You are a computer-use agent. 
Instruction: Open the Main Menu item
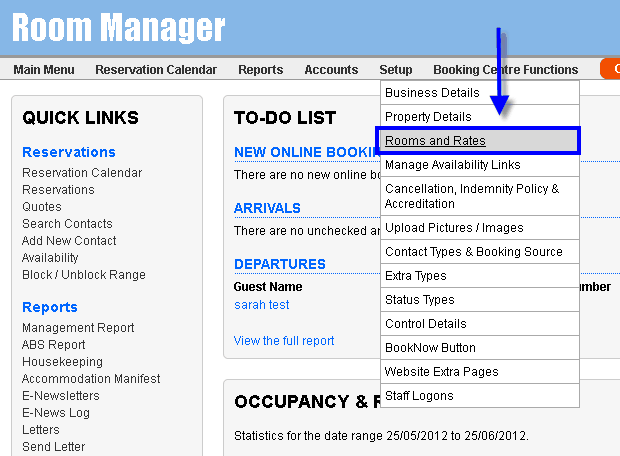tap(44, 70)
